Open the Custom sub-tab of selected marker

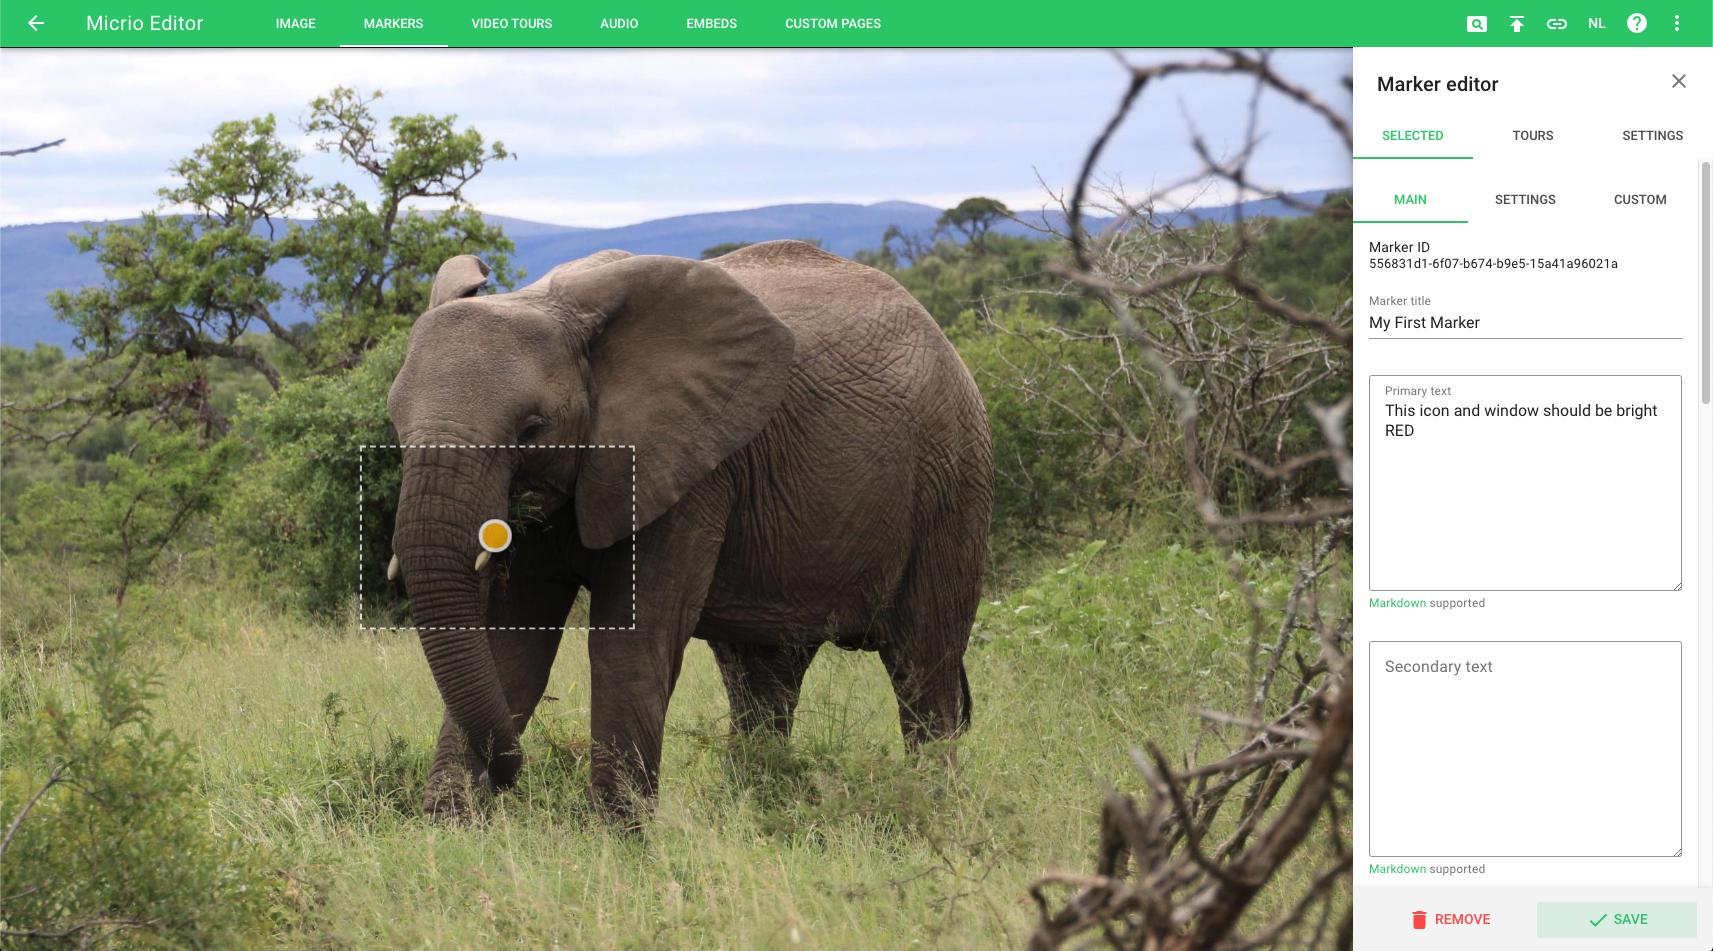tap(1639, 199)
